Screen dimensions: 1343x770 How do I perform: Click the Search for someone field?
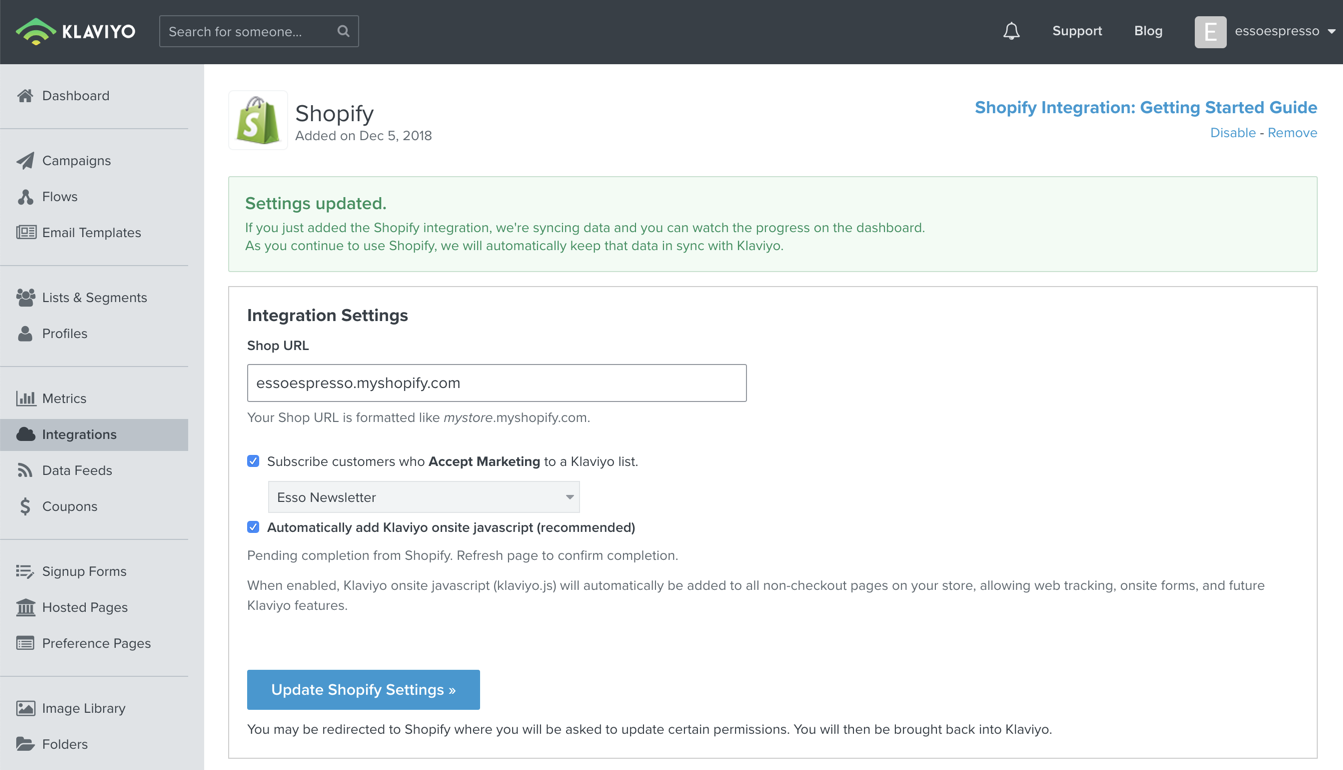click(259, 31)
